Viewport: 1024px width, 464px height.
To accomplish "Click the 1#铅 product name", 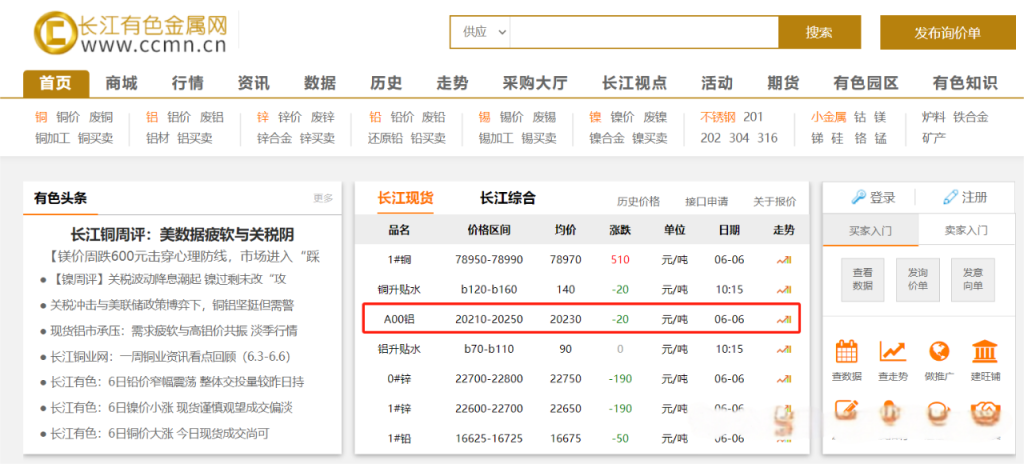I will click(399, 439).
